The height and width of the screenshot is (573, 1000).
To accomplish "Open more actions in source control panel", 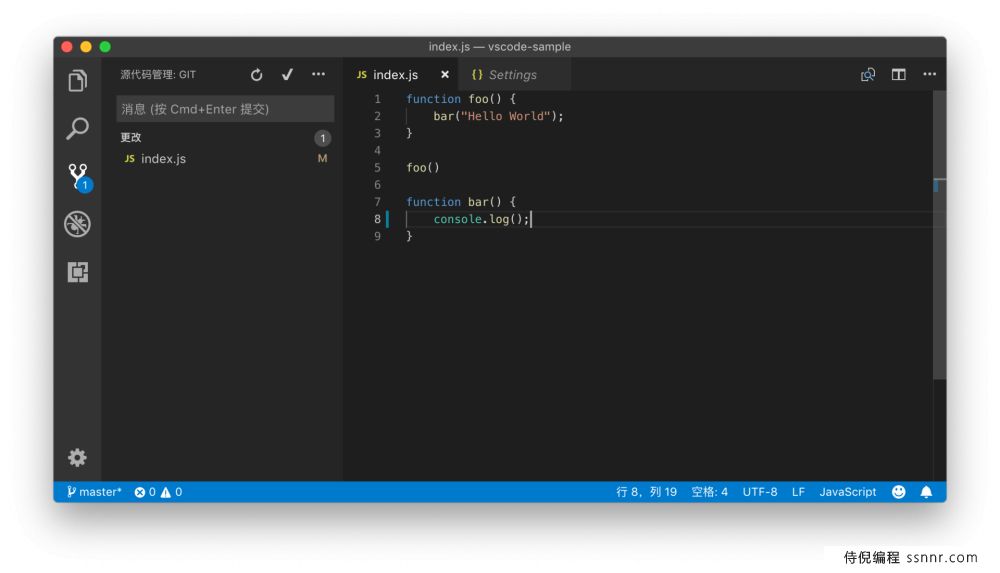I will pos(318,74).
